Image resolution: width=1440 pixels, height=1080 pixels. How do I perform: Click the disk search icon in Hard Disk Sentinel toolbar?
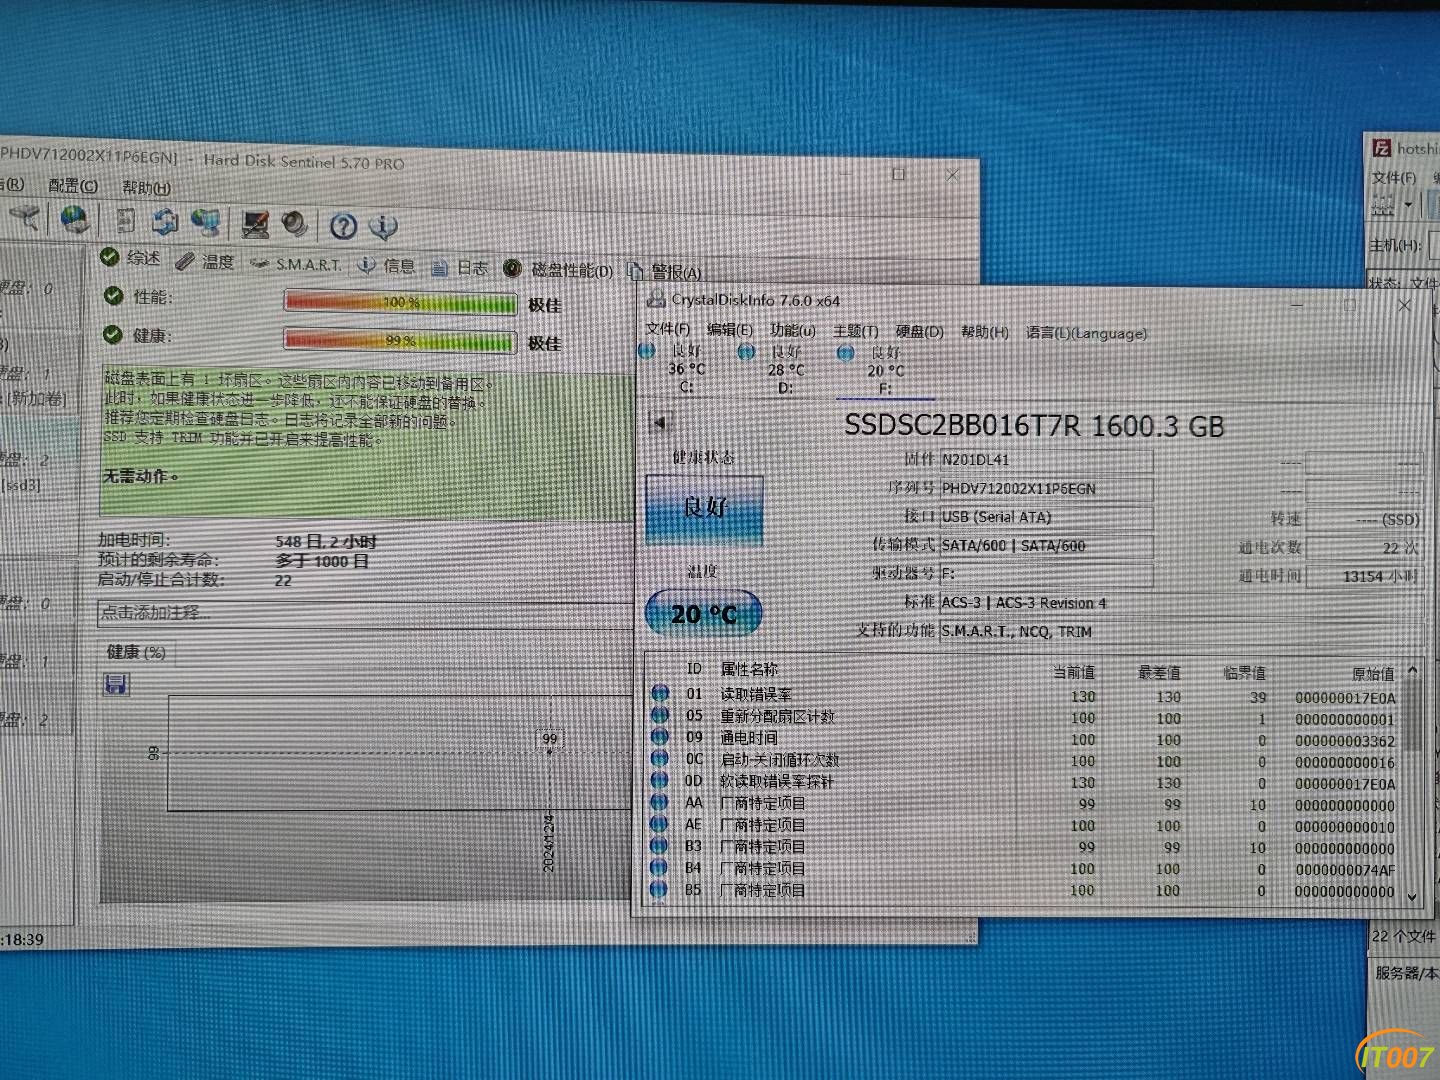[26, 217]
